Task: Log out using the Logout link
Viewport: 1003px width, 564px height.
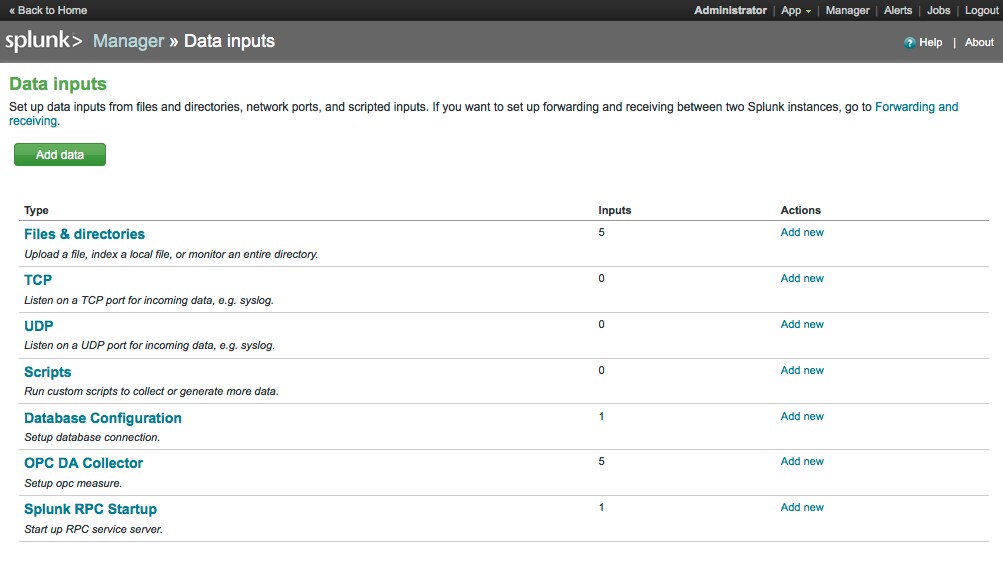Action: (981, 10)
